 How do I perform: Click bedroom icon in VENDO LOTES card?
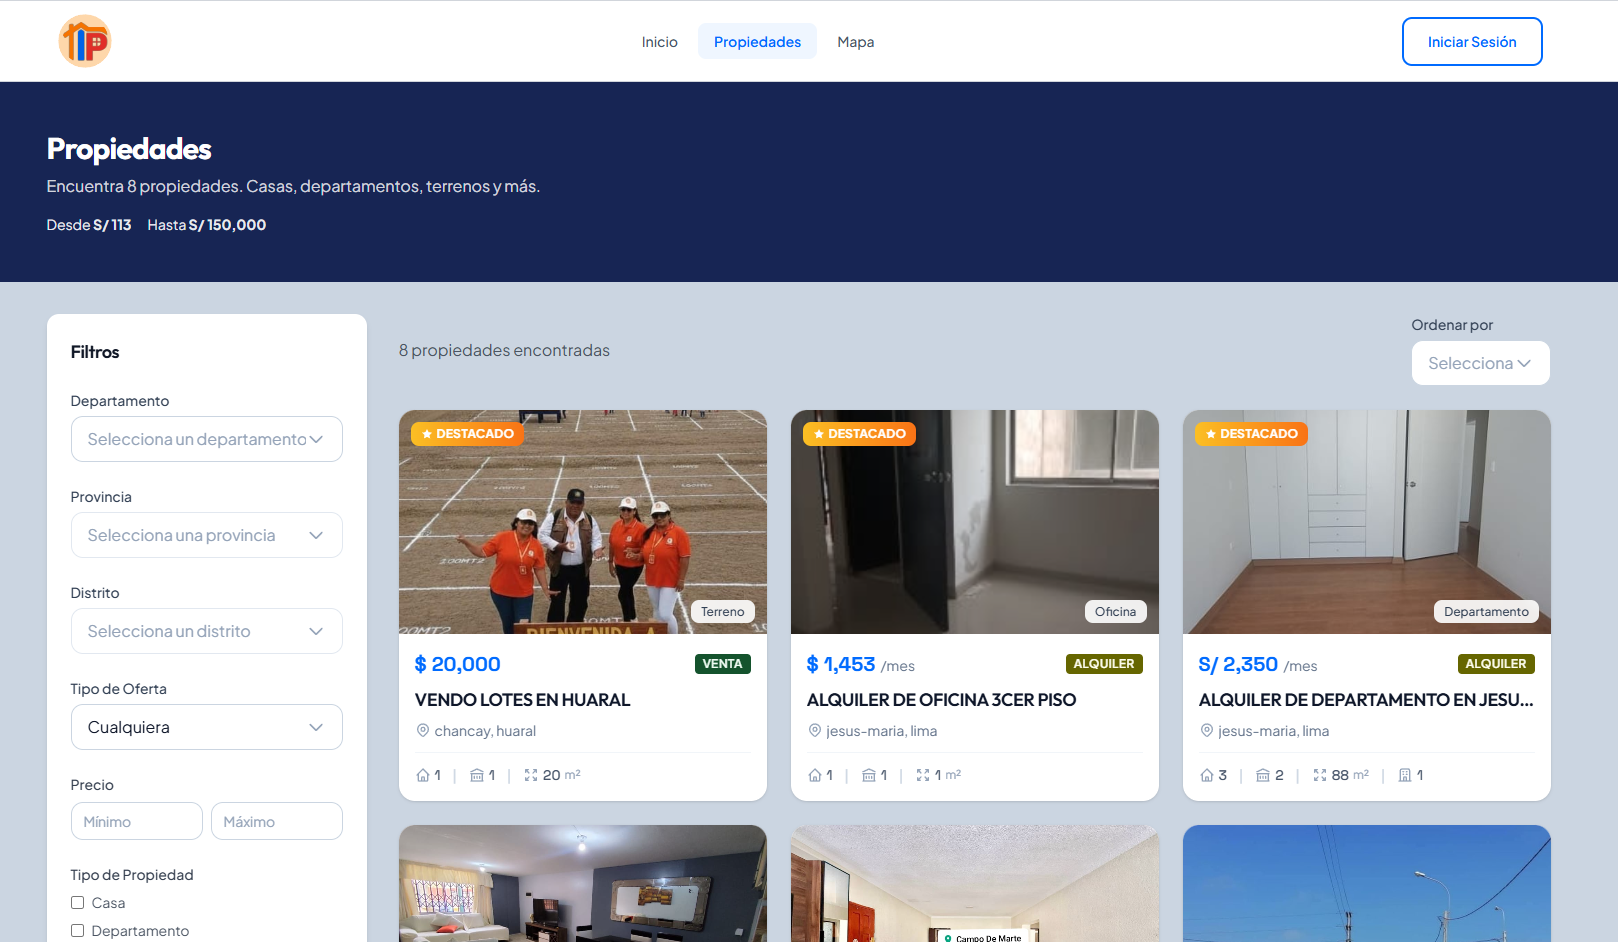tap(423, 775)
